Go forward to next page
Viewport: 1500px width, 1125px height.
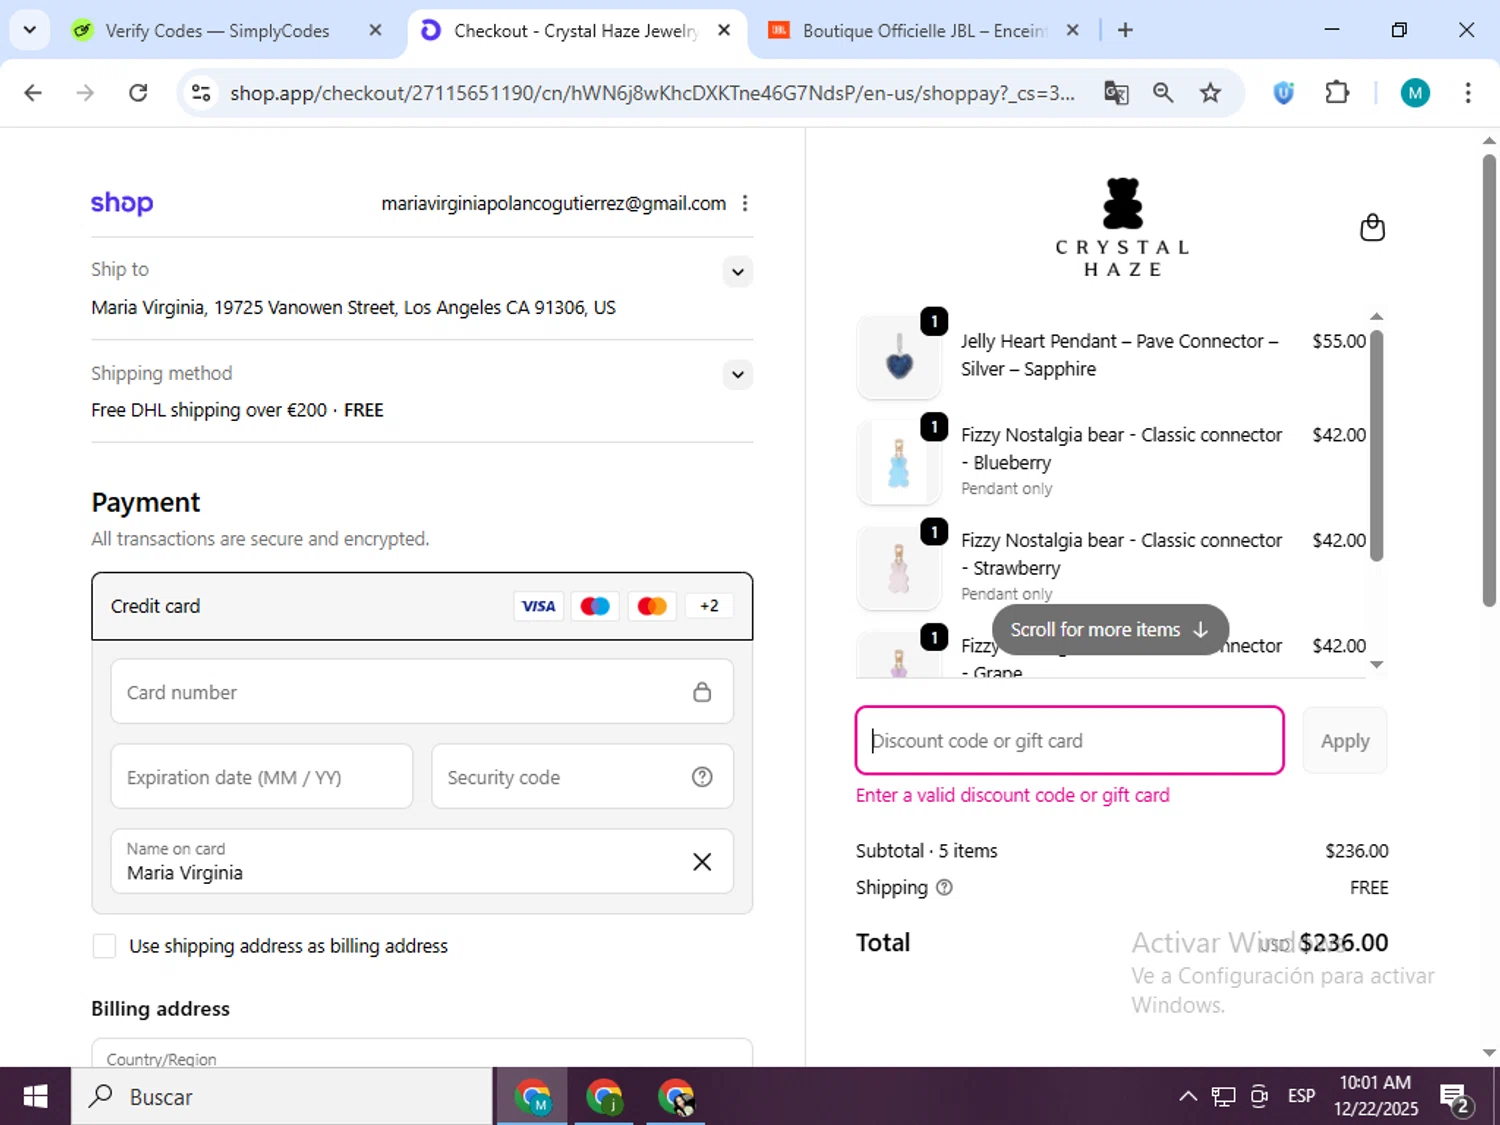coord(85,93)
